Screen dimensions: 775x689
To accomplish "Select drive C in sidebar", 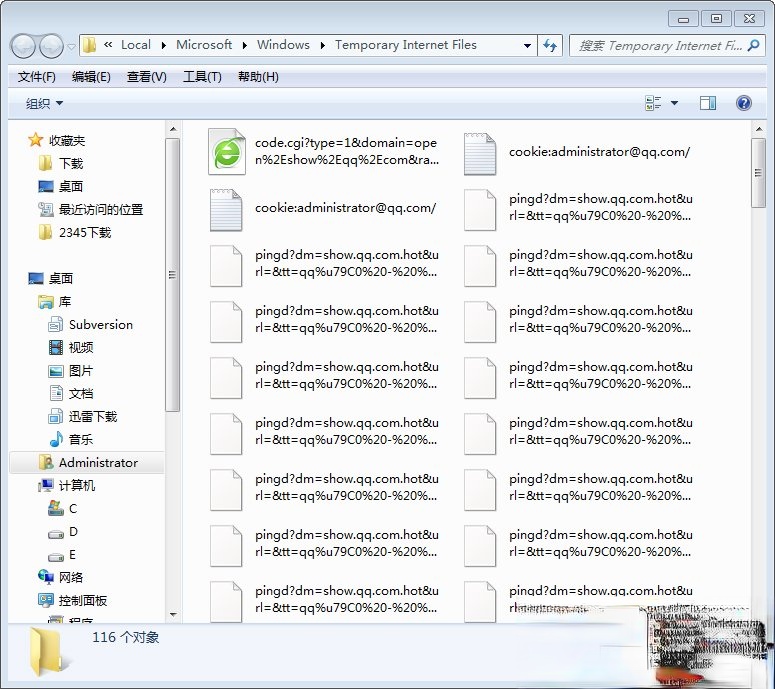I will (62, 508).
